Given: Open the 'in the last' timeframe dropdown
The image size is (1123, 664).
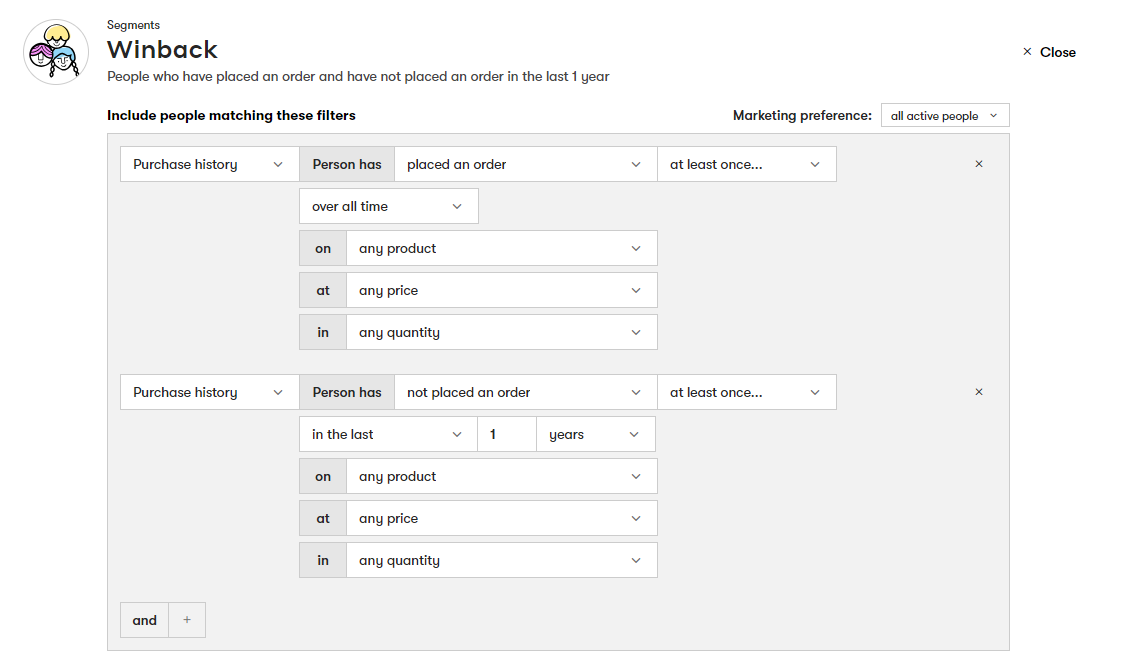Looking at the screenshot, I should (x=388, y=434).
